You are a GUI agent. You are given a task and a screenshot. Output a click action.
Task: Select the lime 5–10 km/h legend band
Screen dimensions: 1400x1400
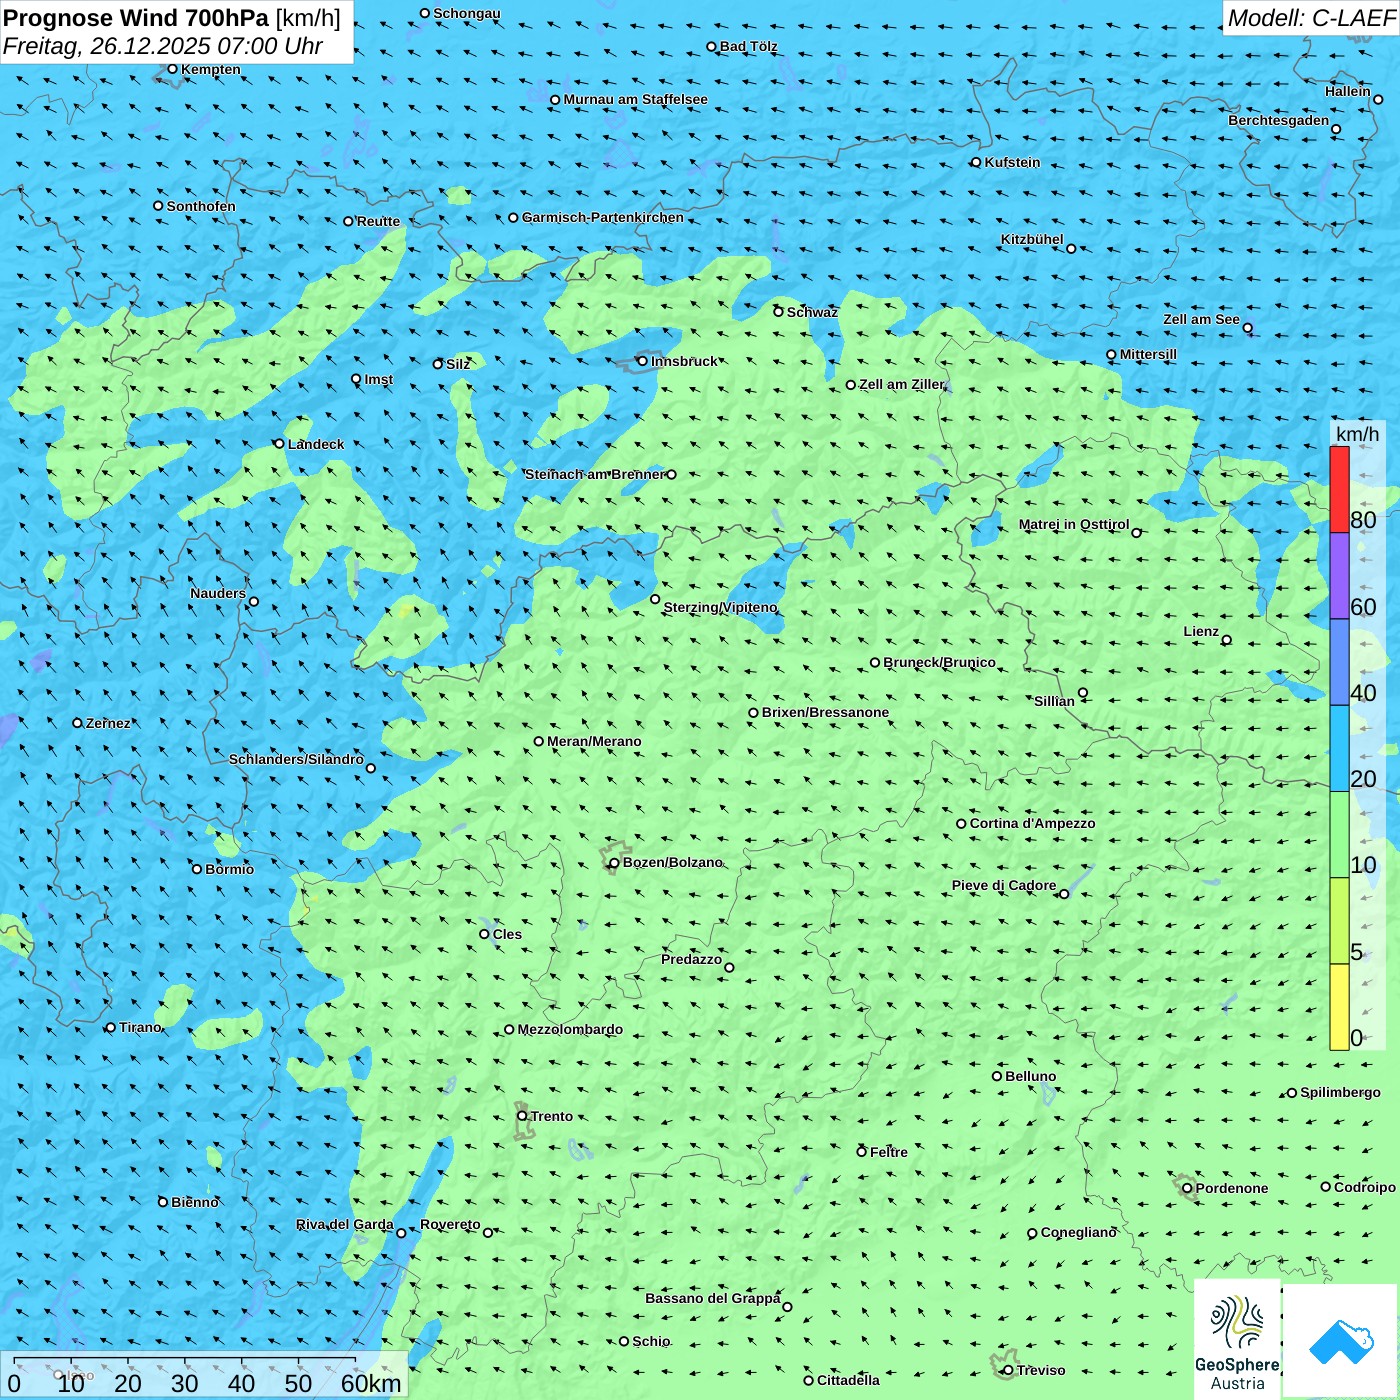(x=1339, y=921)
